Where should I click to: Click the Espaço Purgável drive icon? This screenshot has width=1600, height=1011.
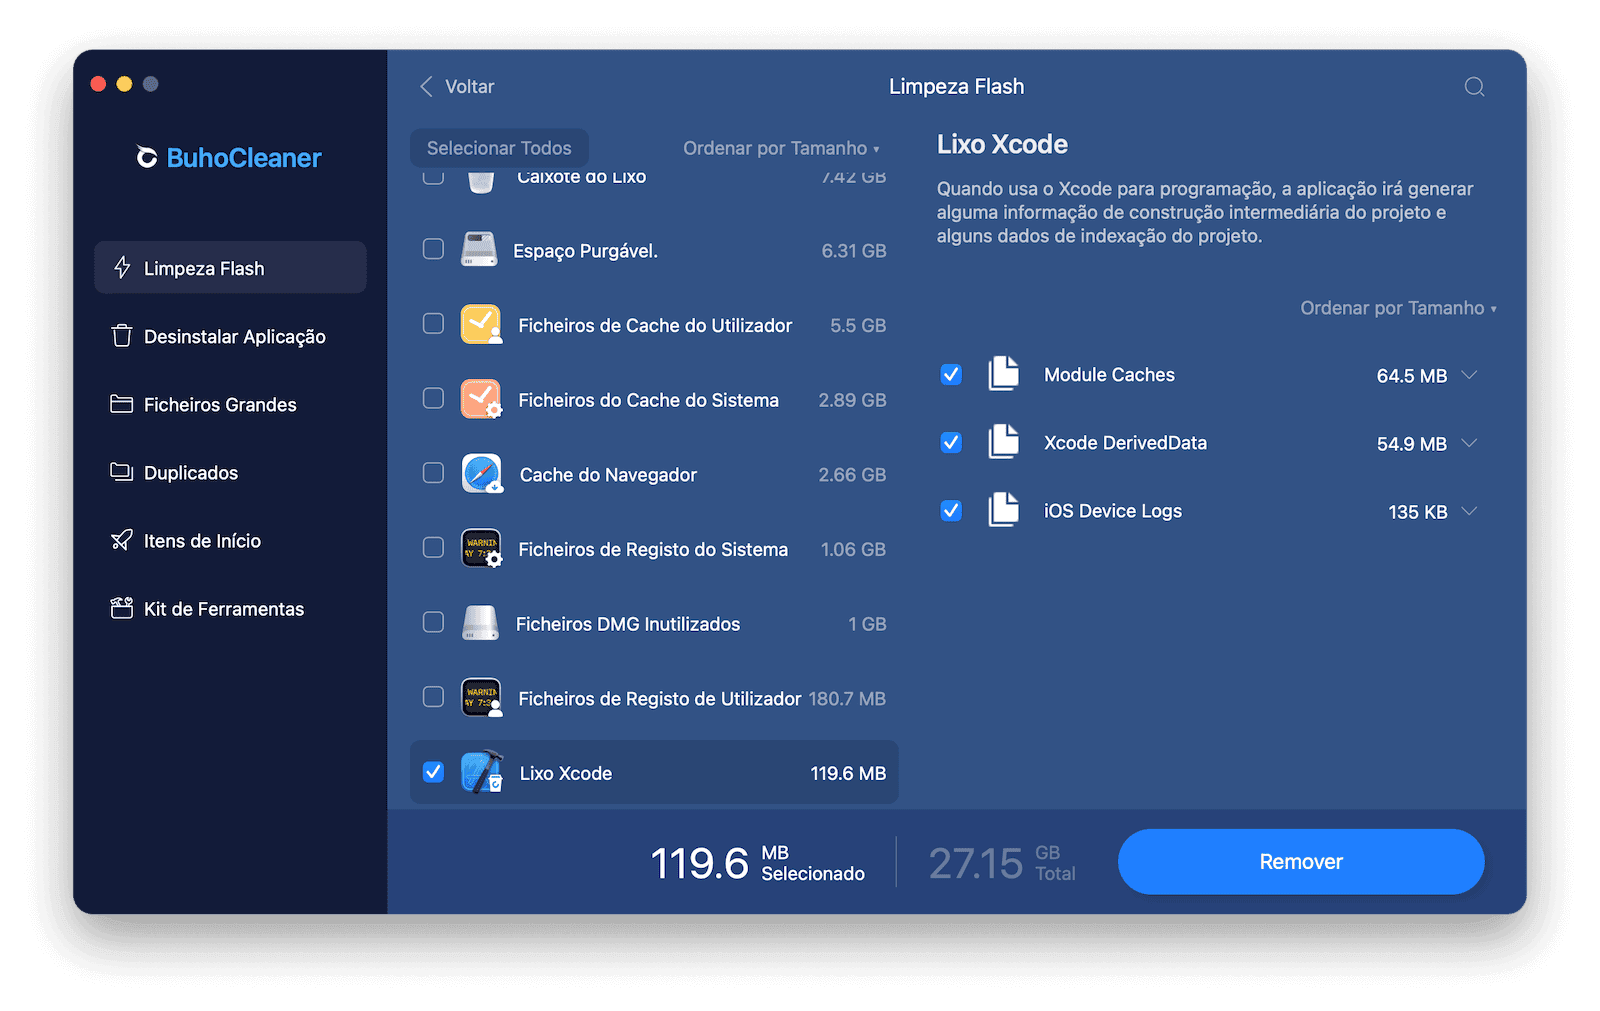479,249
